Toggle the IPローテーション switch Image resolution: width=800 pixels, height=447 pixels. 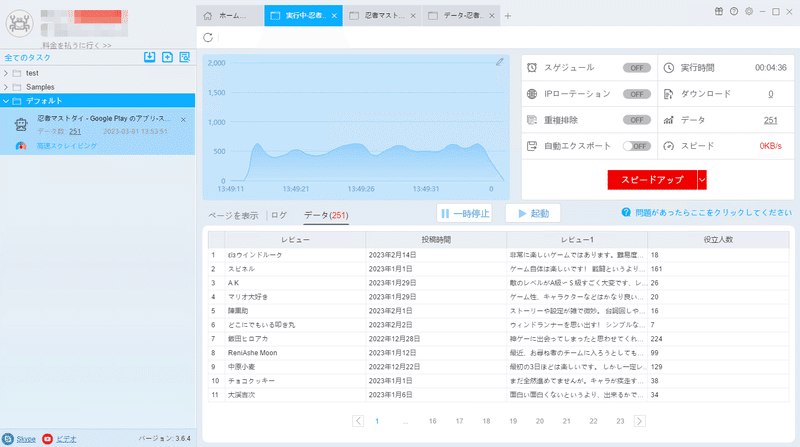pos(636,94)
